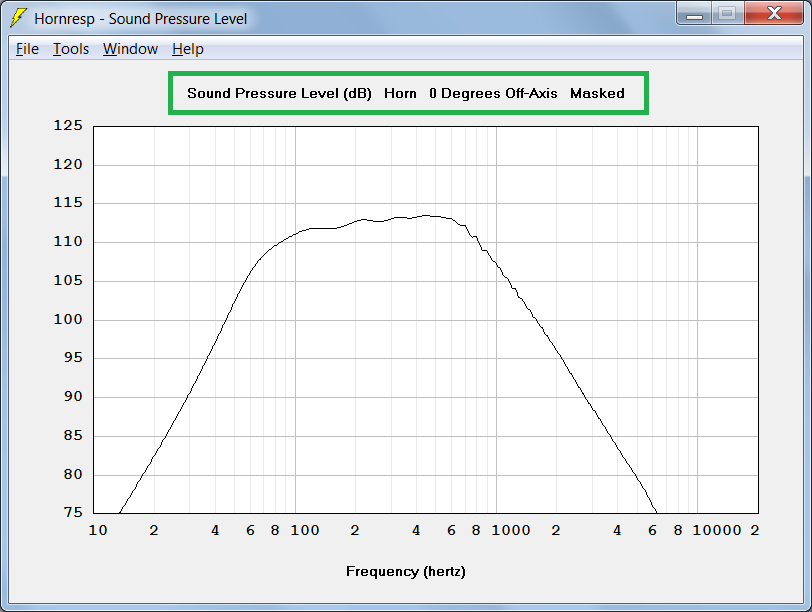Click the 105 value on vertical axis
Image resolution: width=812 pixels, height=612 pixels.
68,281
